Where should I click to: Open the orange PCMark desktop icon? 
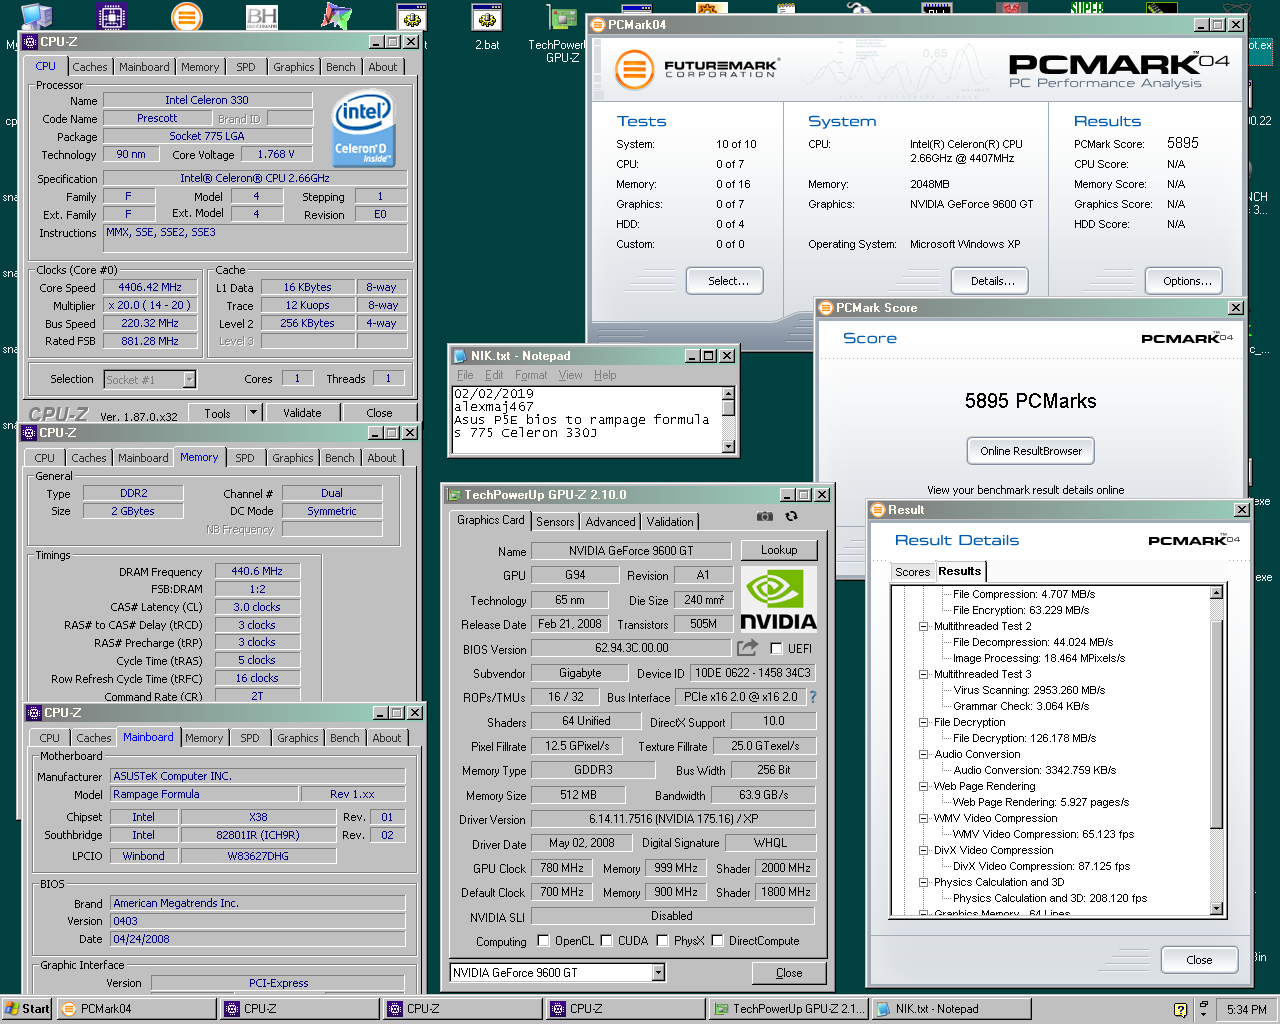[x=186, y=17]
